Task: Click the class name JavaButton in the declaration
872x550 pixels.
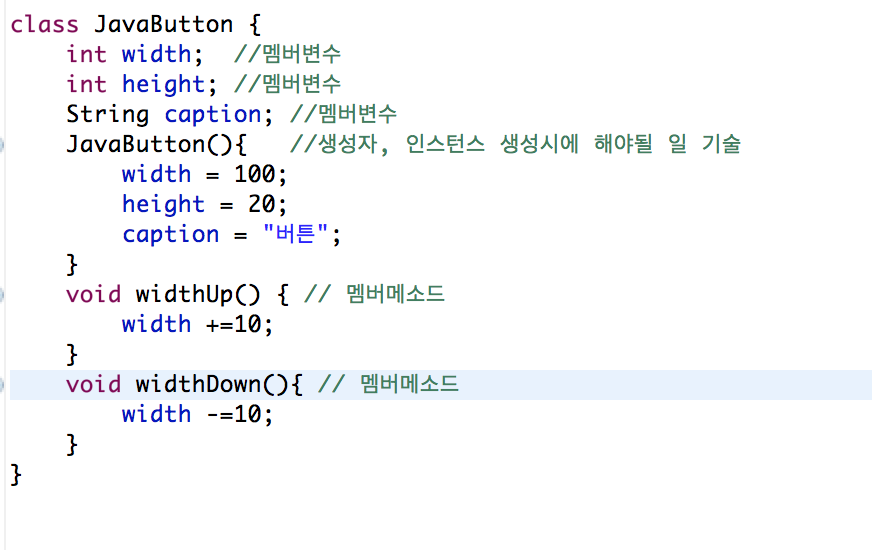Action: click(163, 24)
